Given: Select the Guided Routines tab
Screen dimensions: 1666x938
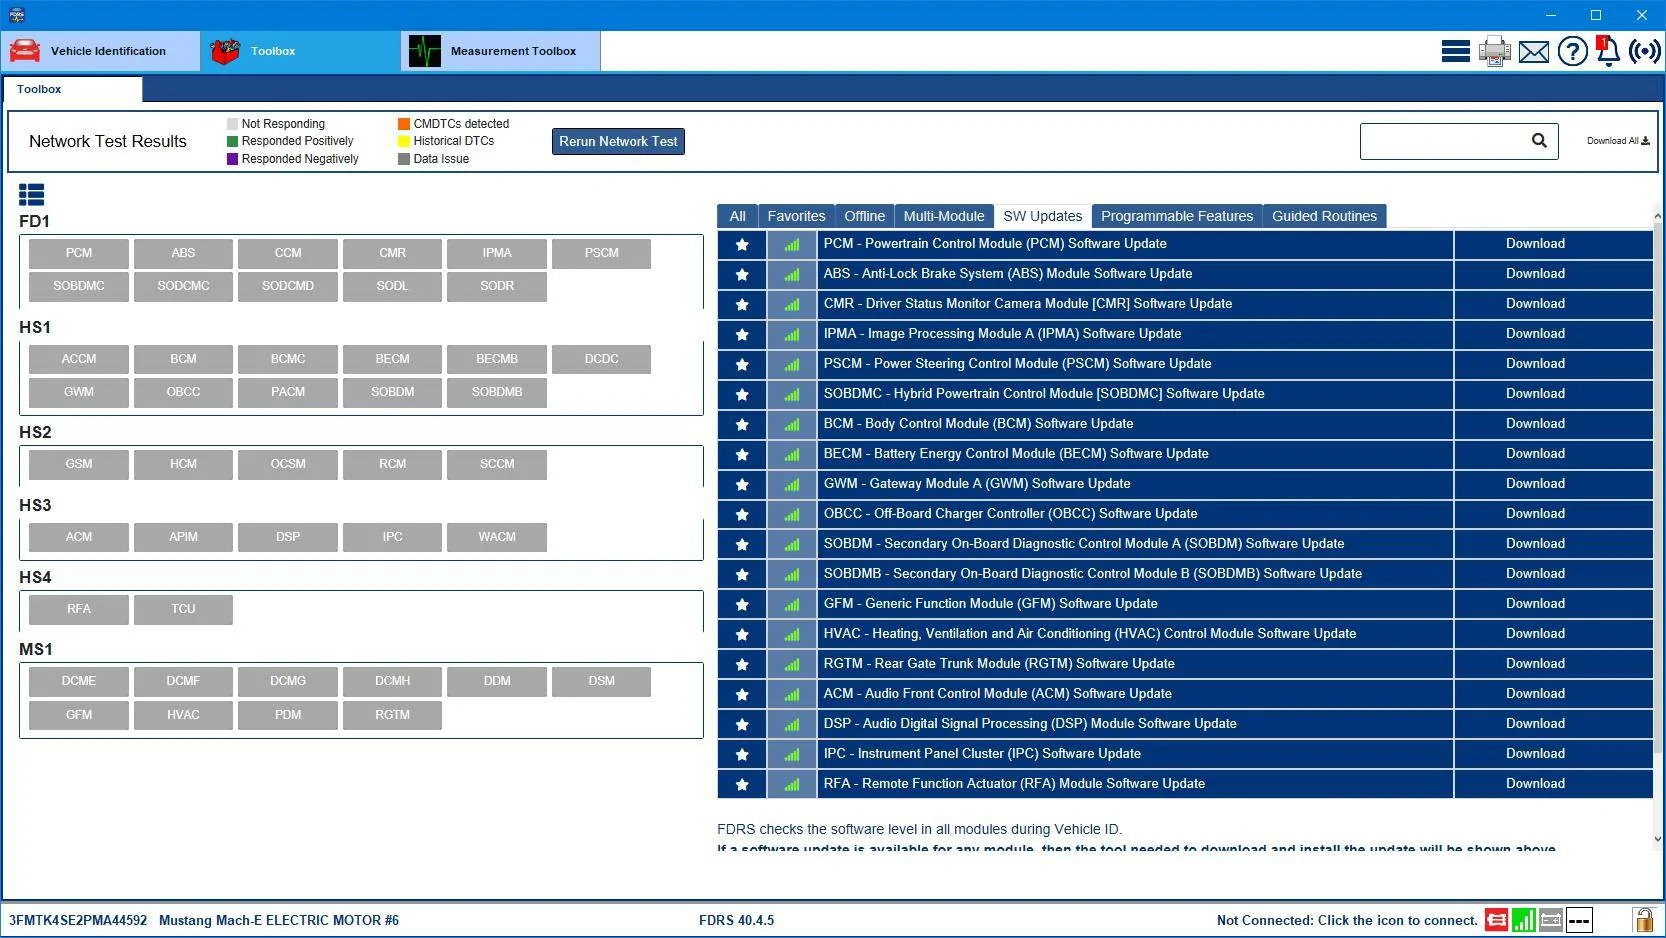Looking at the screenshot, I should 1324,216.
